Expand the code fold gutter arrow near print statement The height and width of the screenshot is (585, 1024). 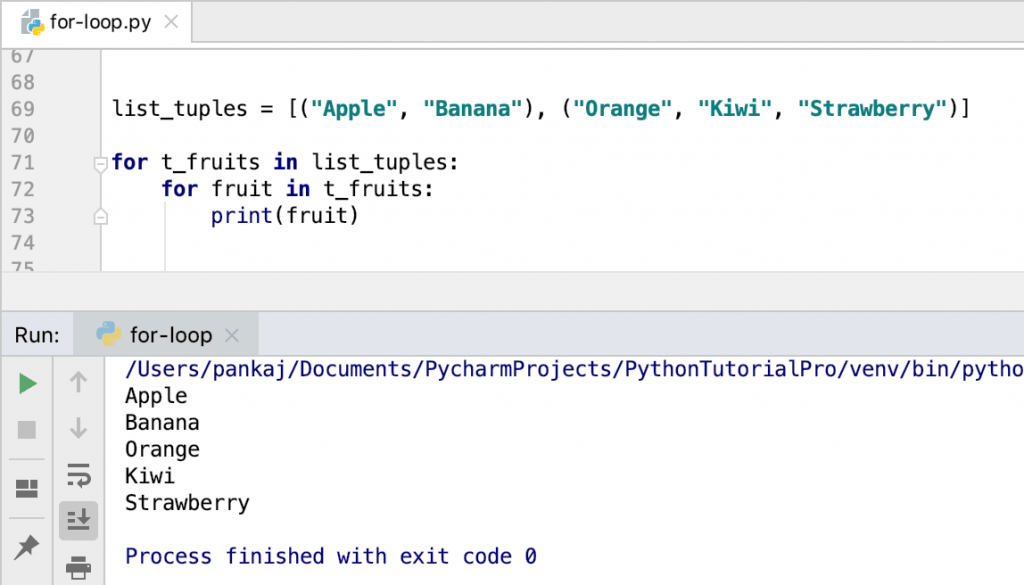point(100,215)
